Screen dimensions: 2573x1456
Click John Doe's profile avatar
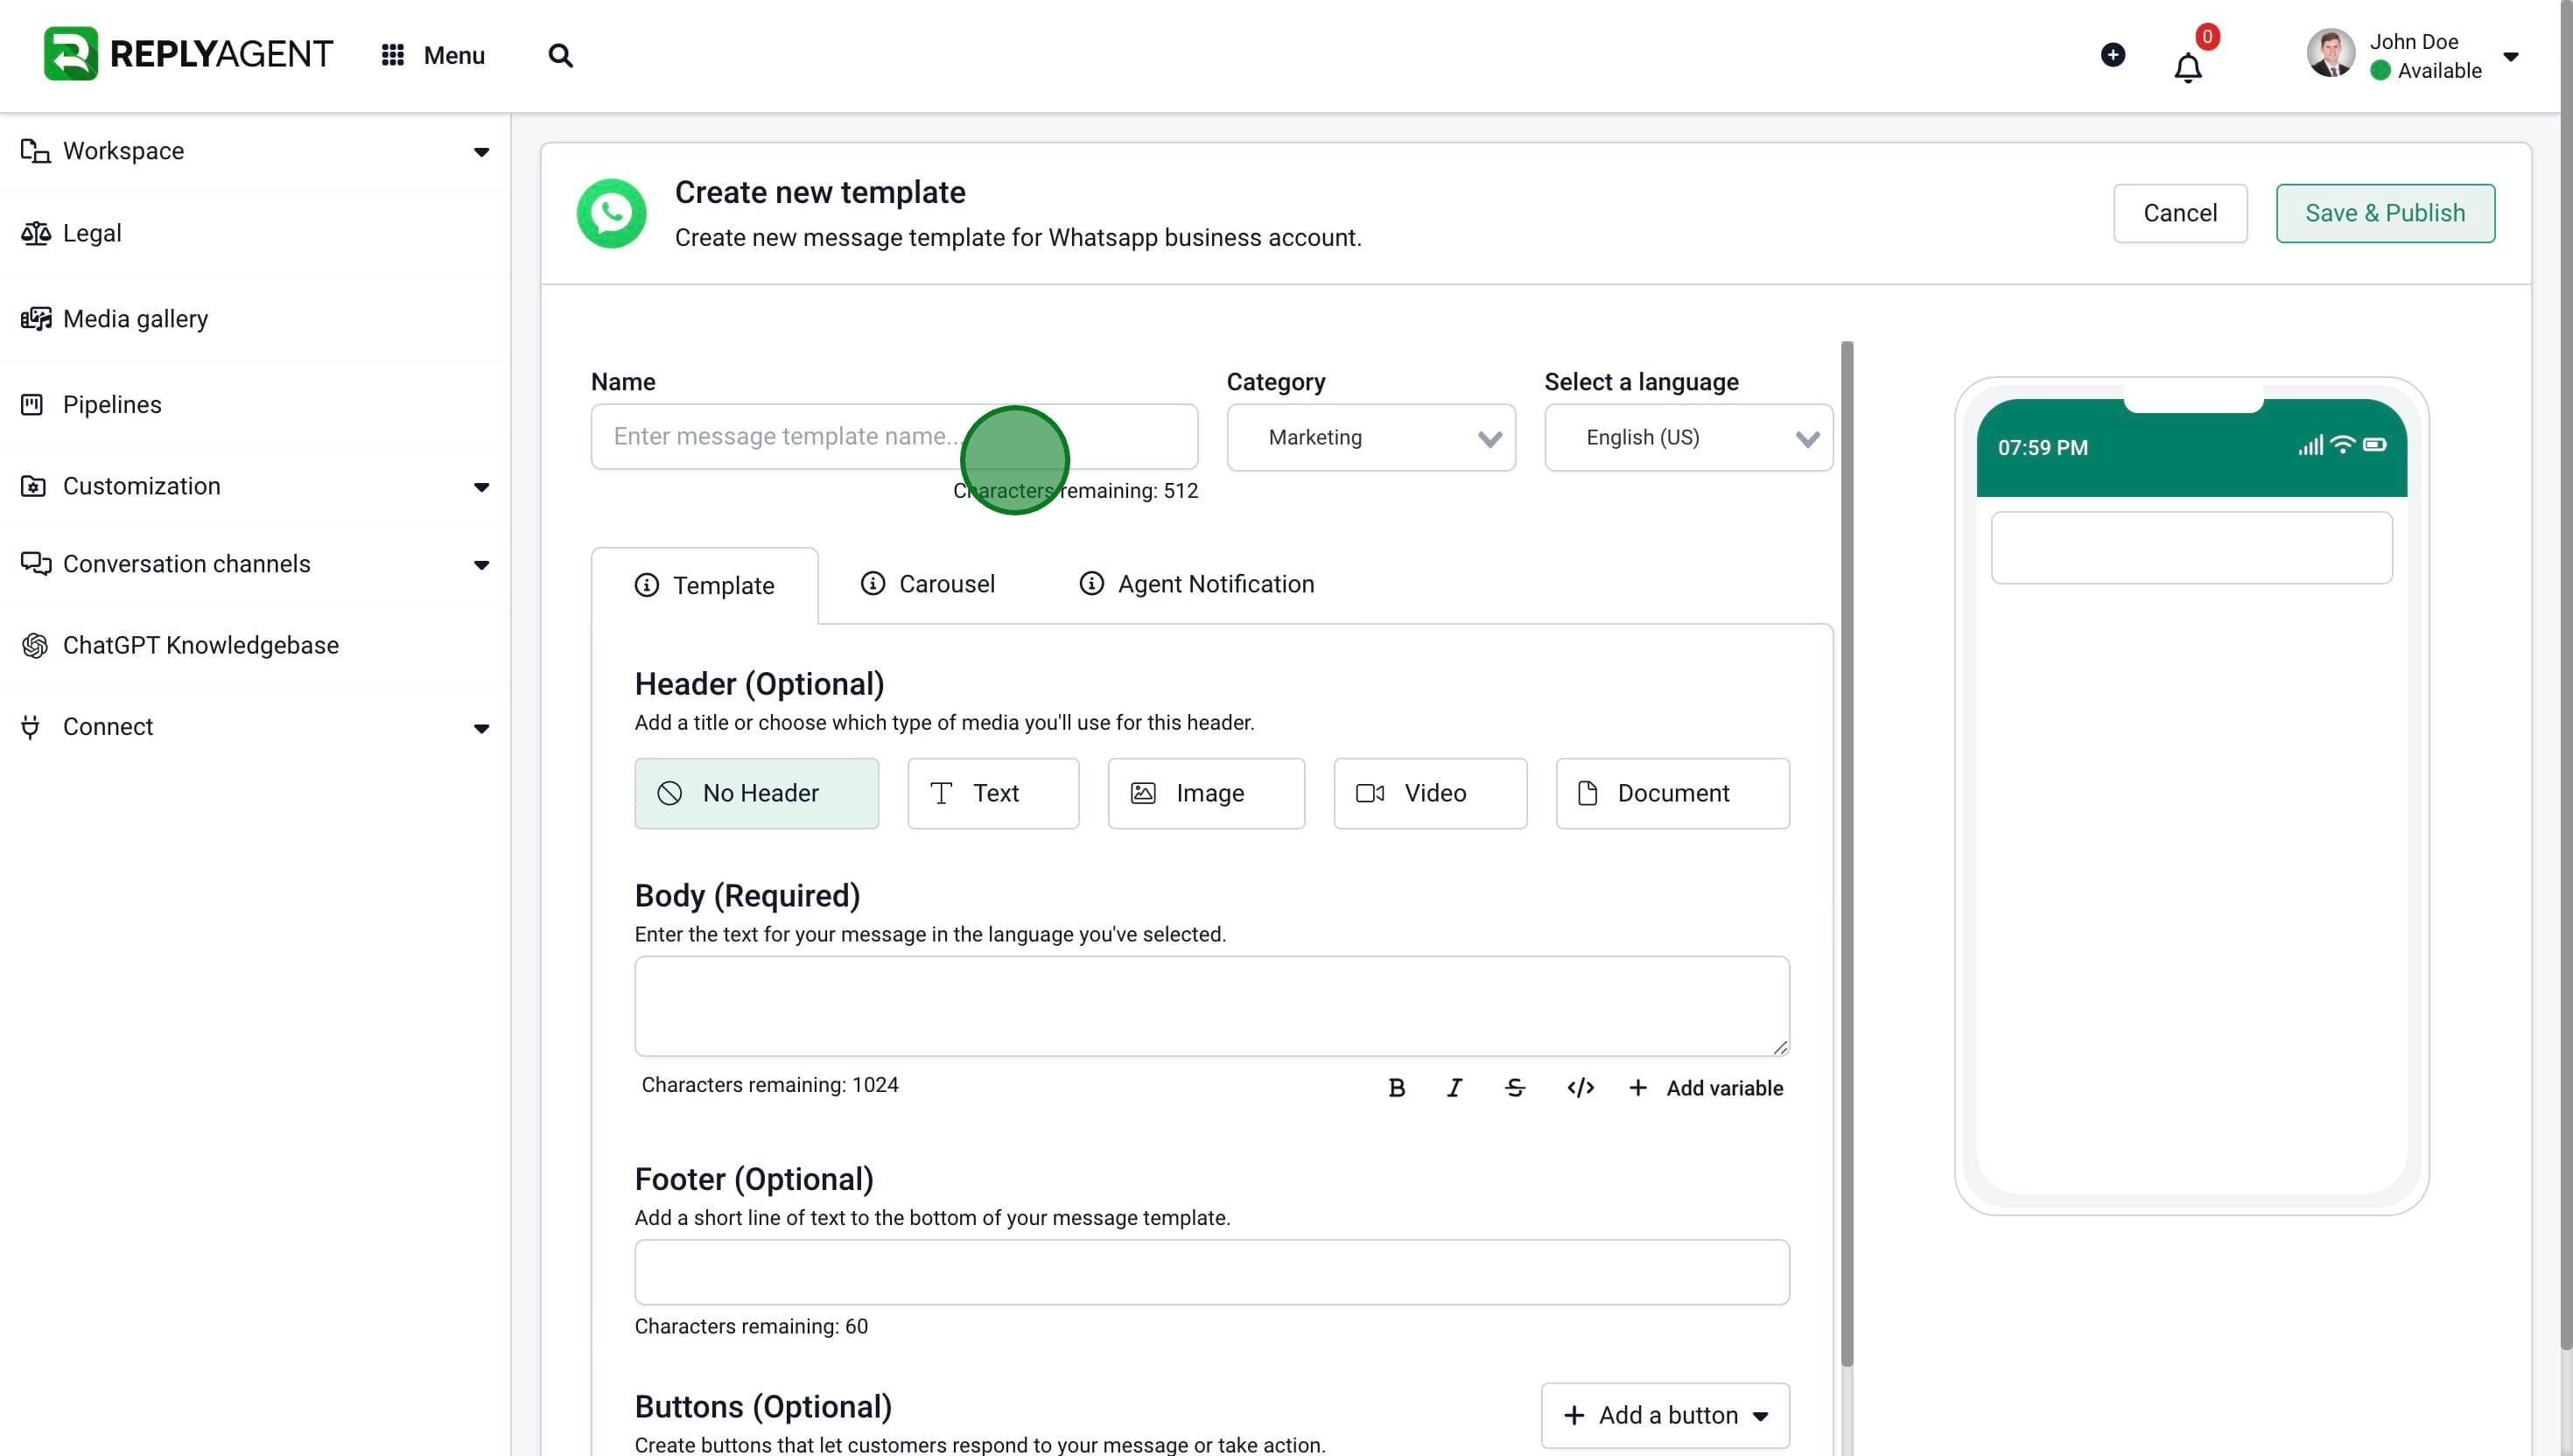pos(2330,54)
